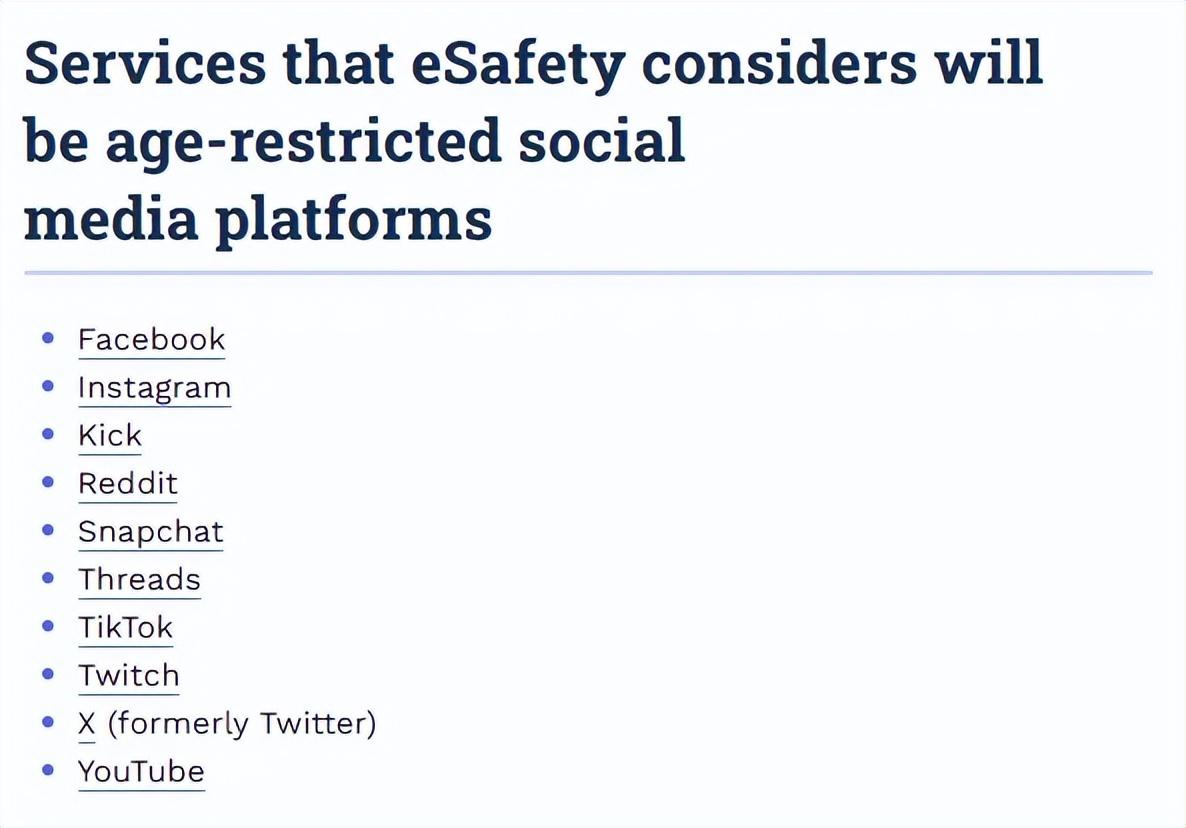Click the 'media platforms' heading line

(257, 217)
